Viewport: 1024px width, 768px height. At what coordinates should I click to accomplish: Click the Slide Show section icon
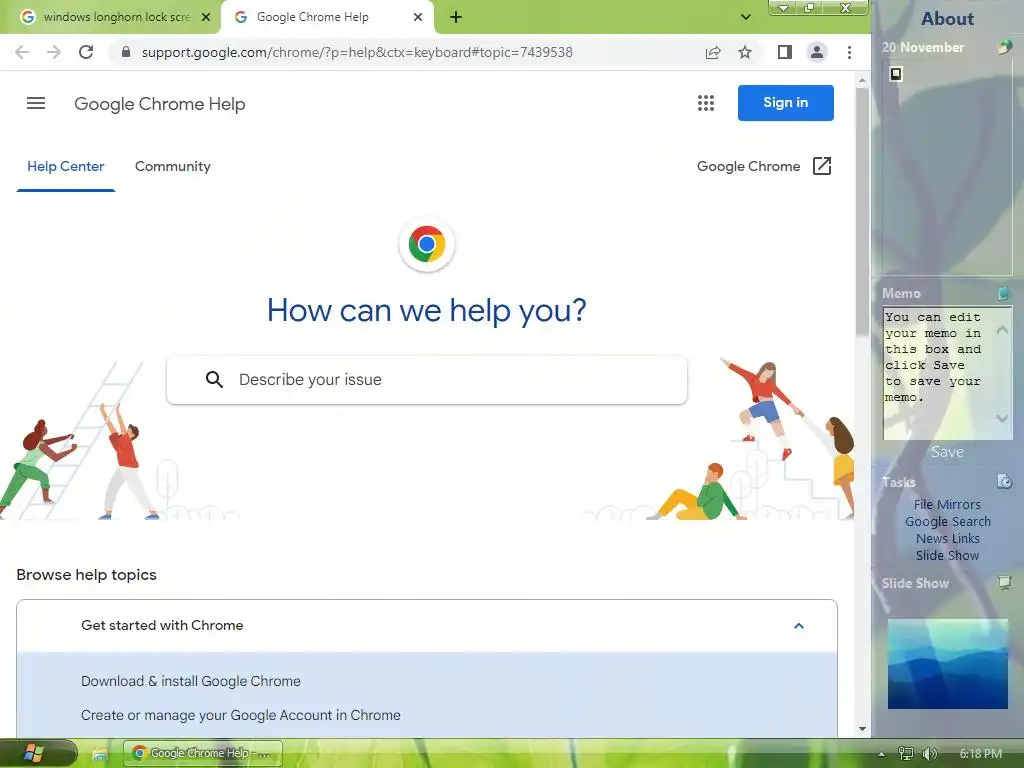coord(1004,583)
